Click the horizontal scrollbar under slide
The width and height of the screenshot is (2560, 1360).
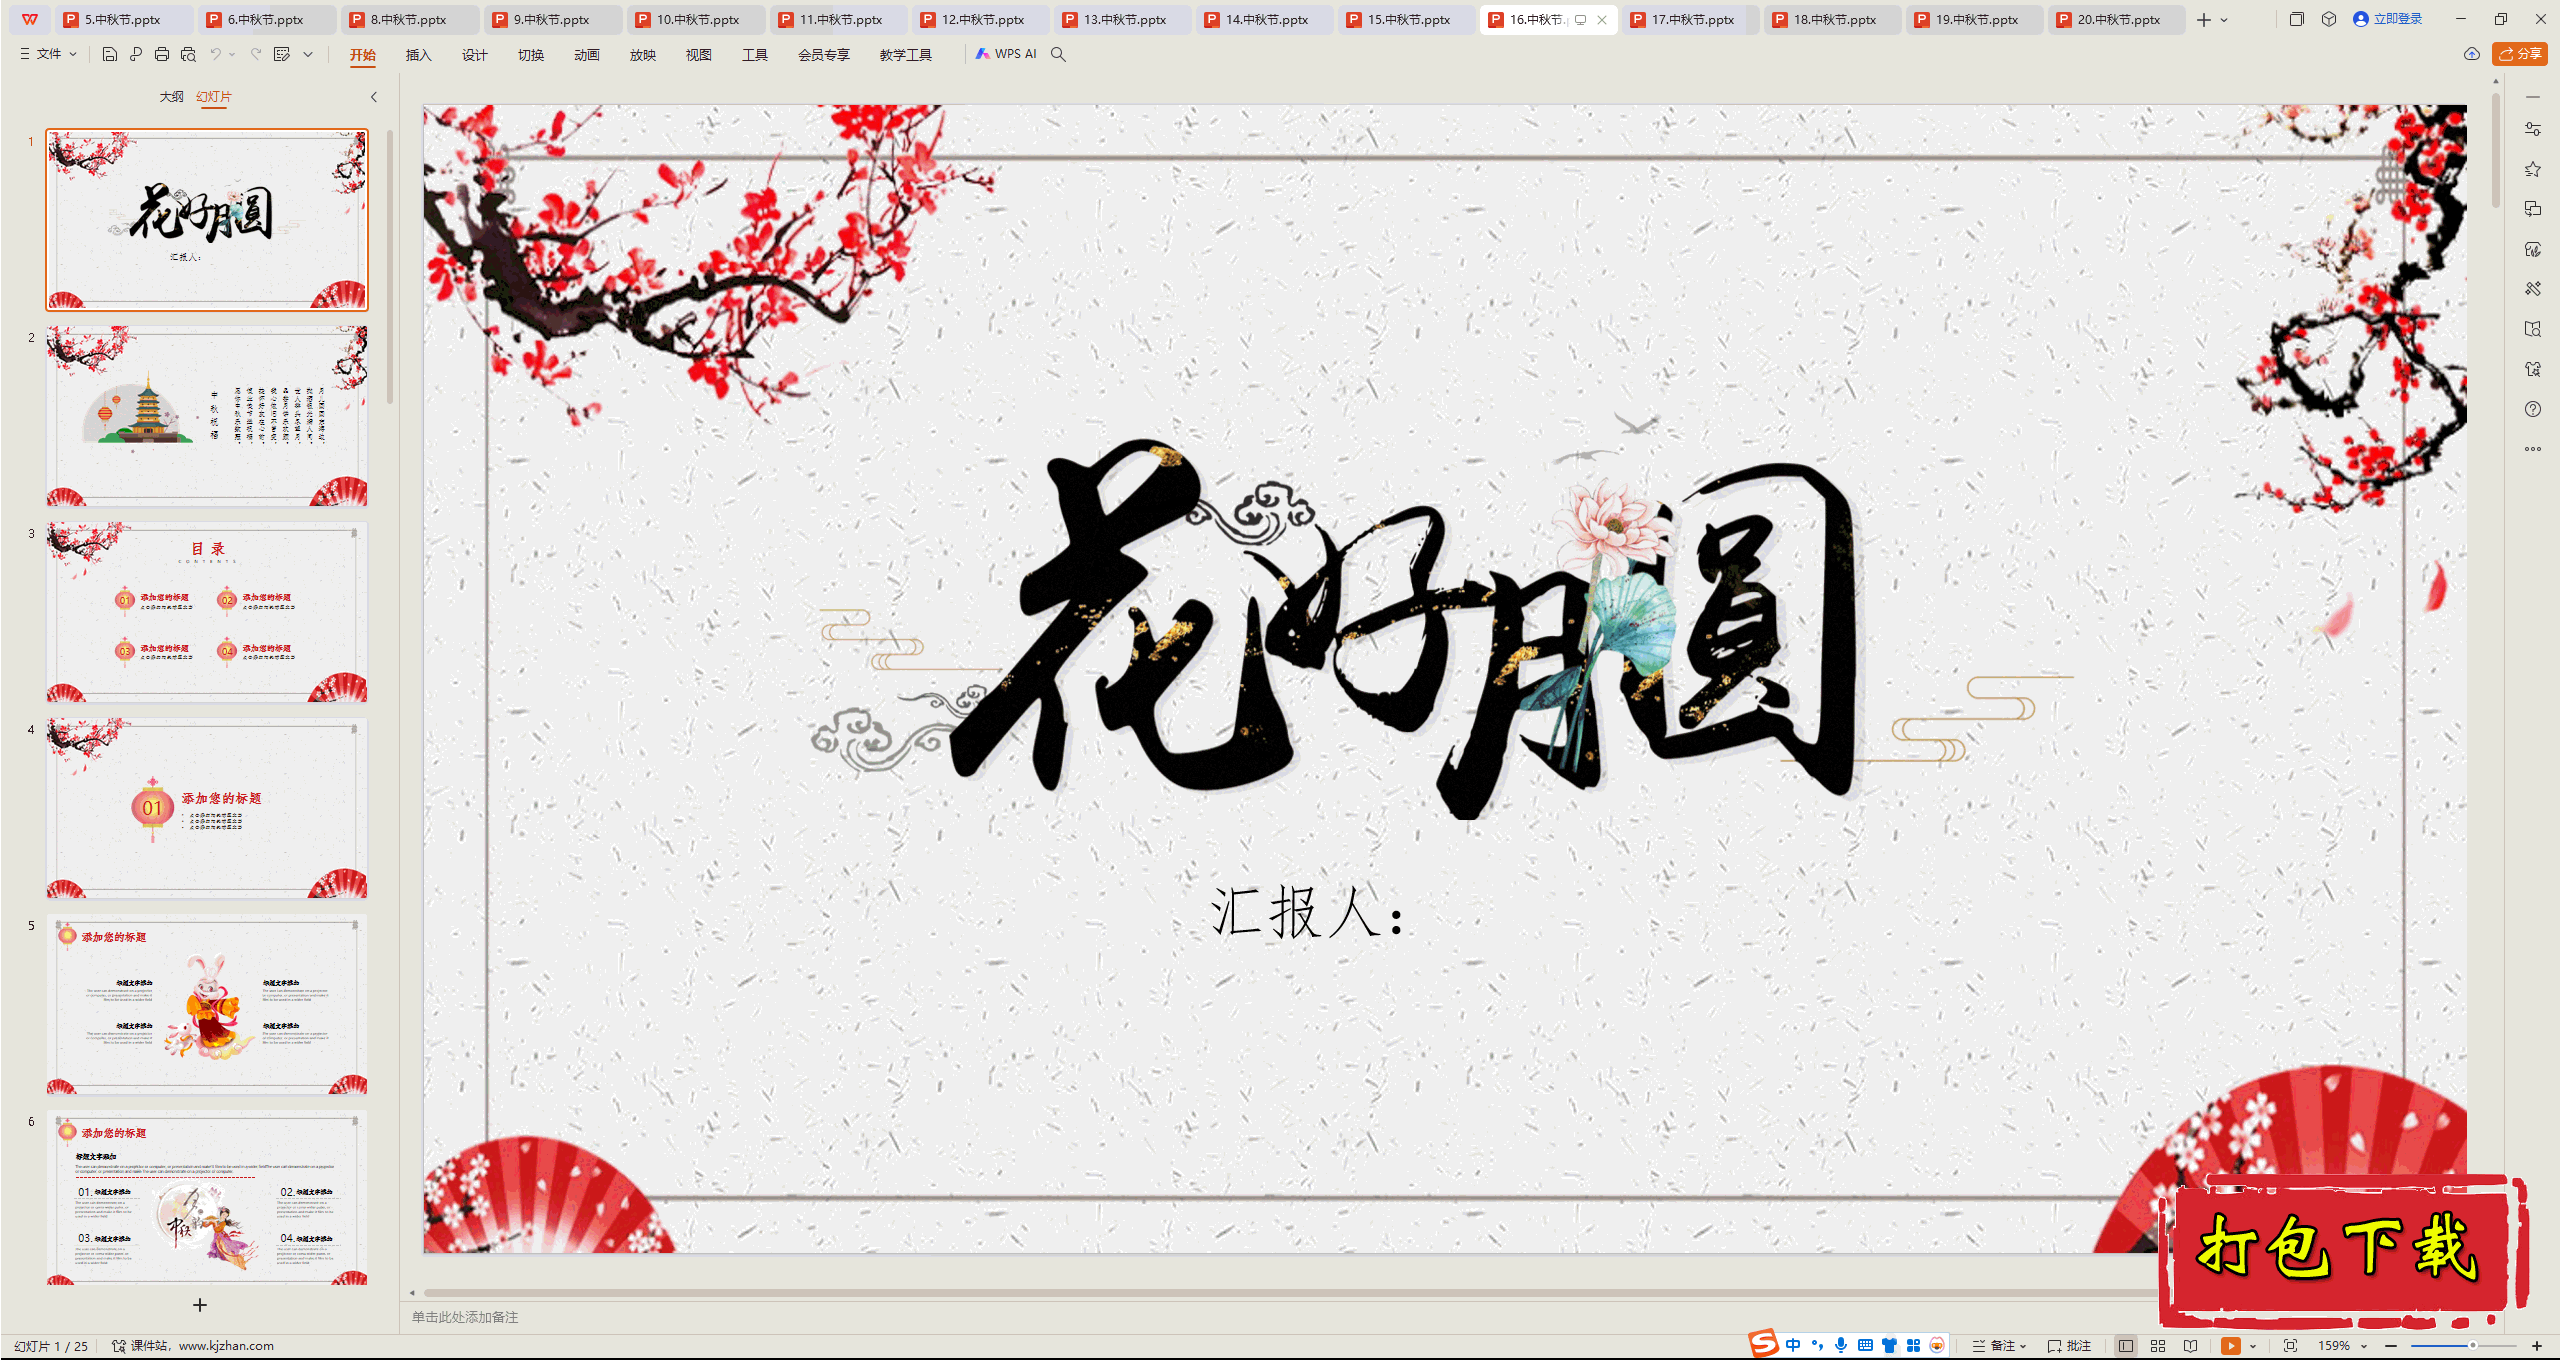click(1290, 1292)
